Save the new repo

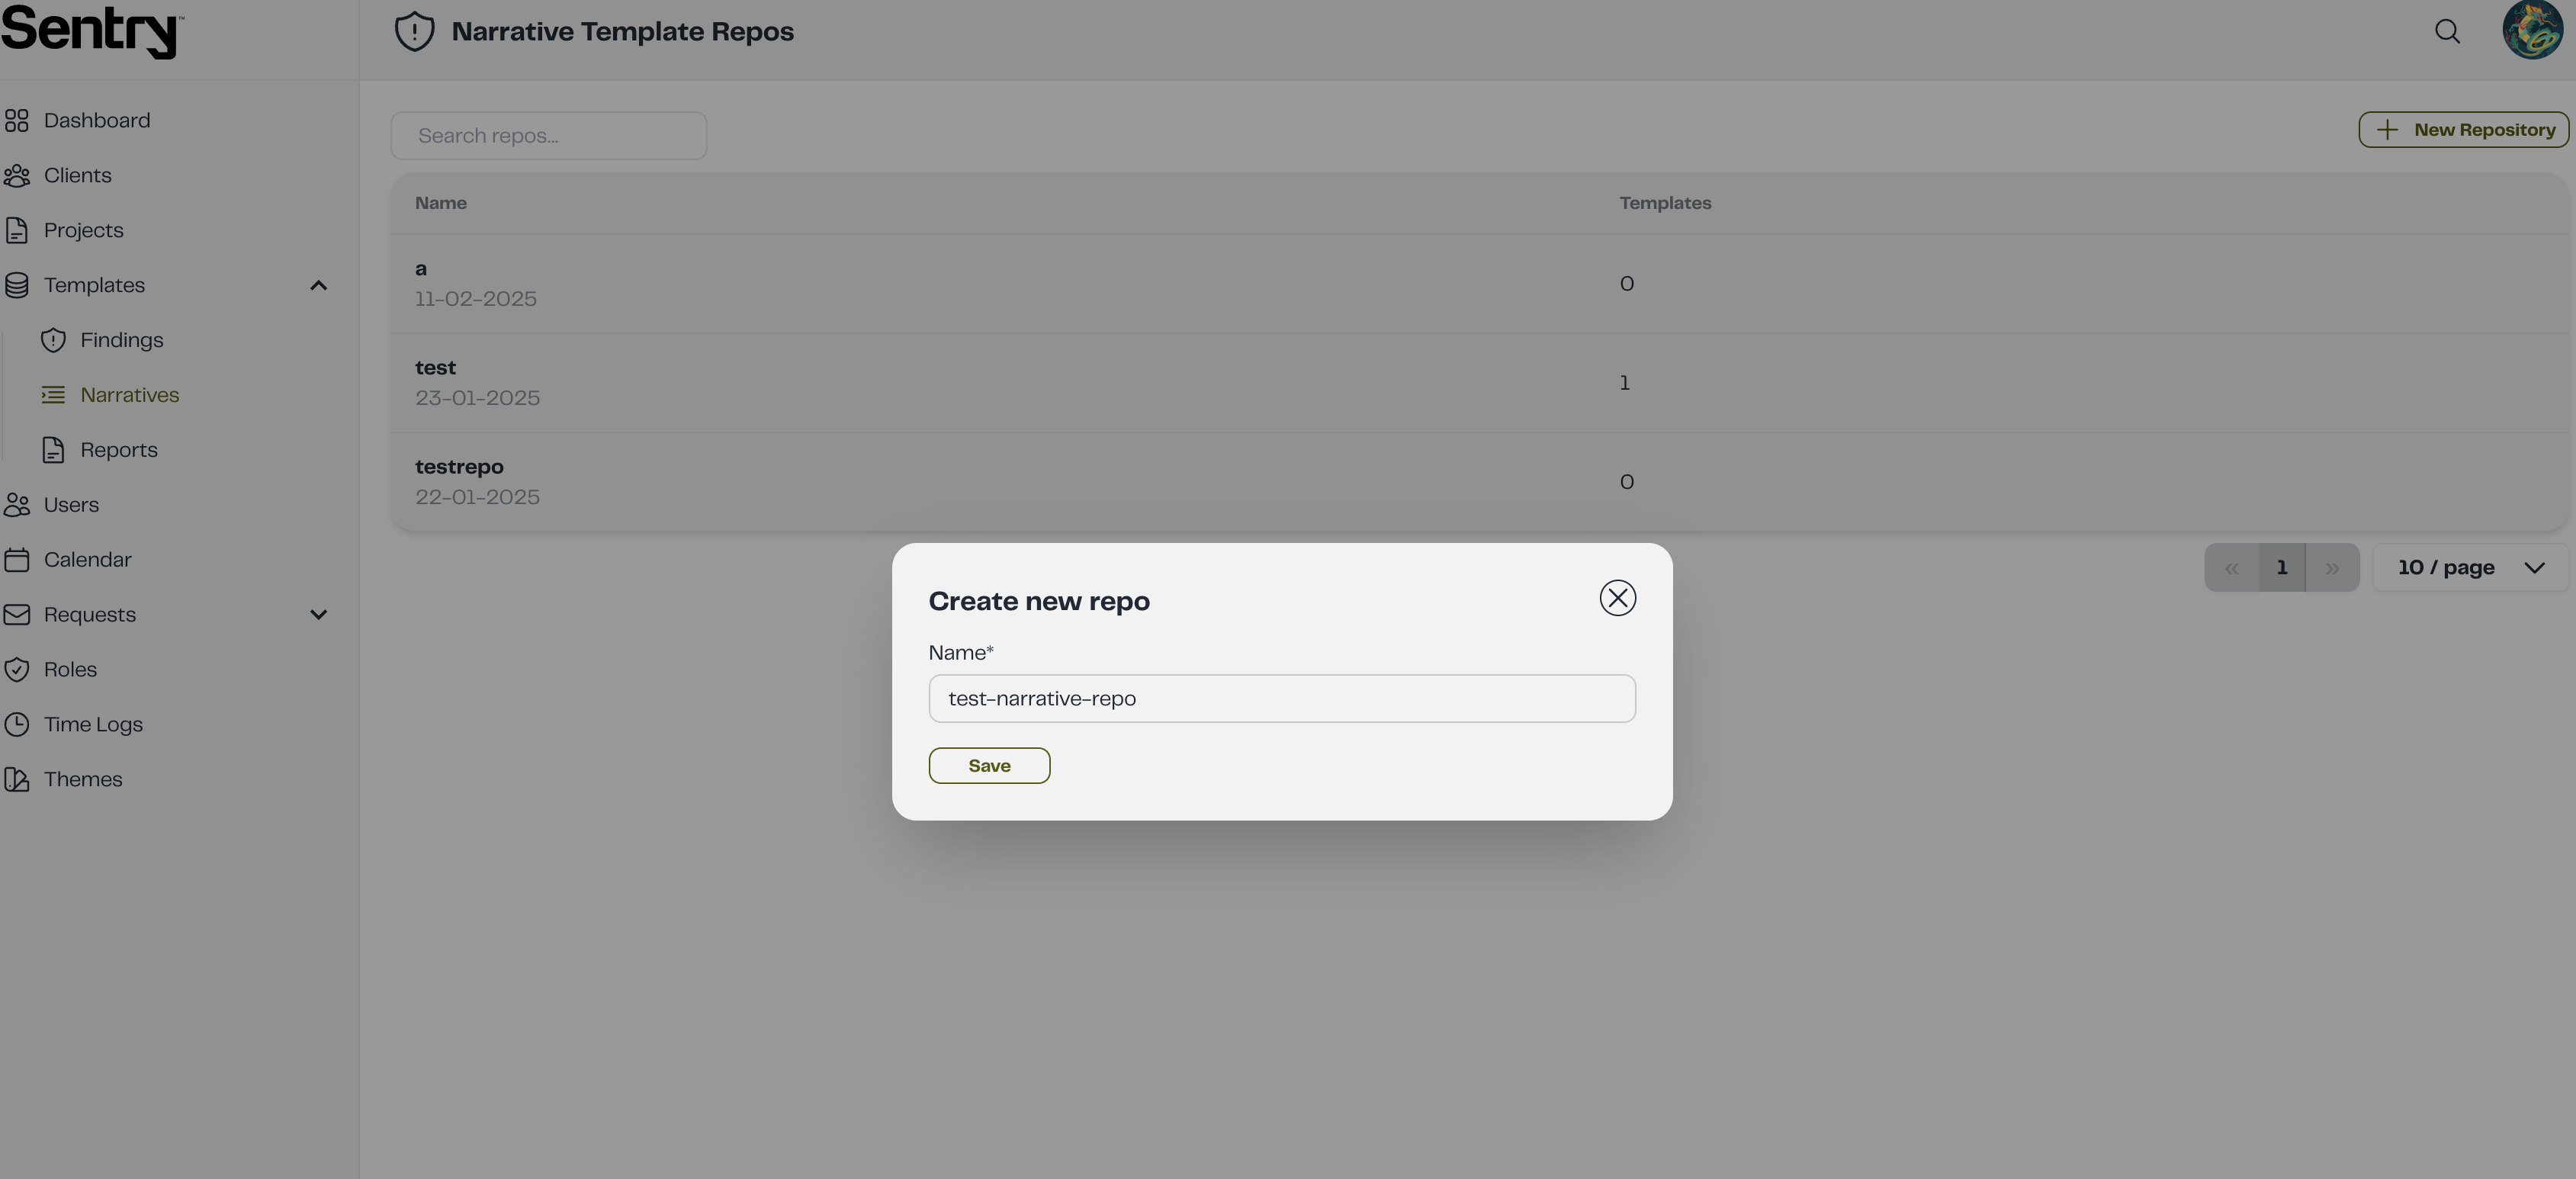tap(989, 766)
